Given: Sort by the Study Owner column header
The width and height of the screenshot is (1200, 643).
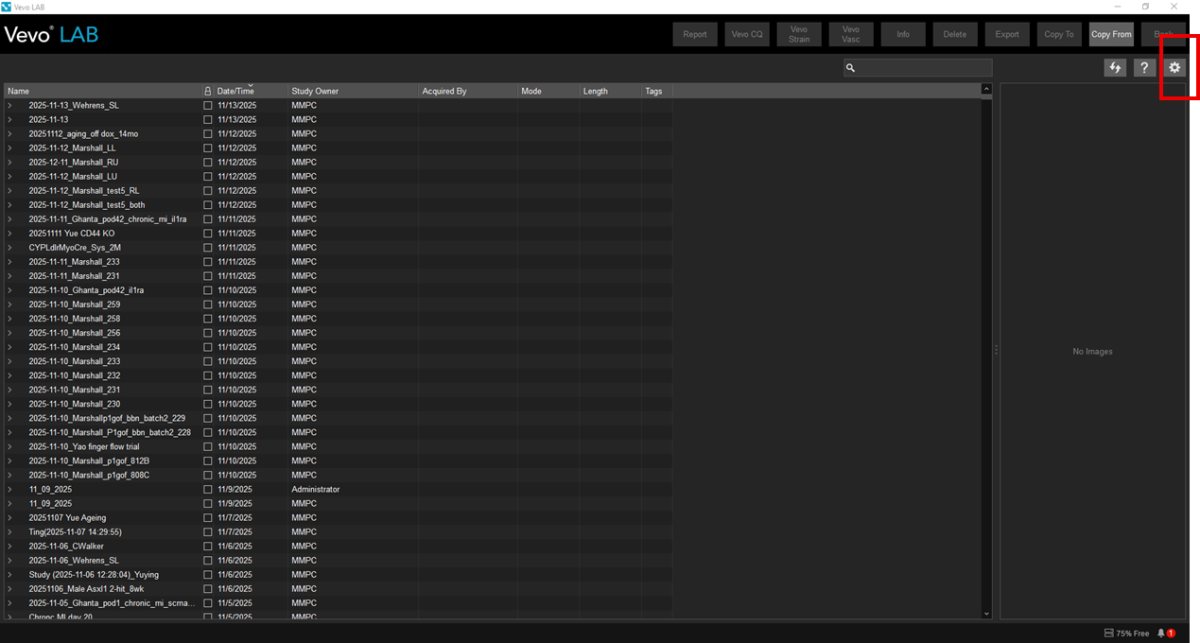Looking at the screenshot, I should [x=354, y=91].
